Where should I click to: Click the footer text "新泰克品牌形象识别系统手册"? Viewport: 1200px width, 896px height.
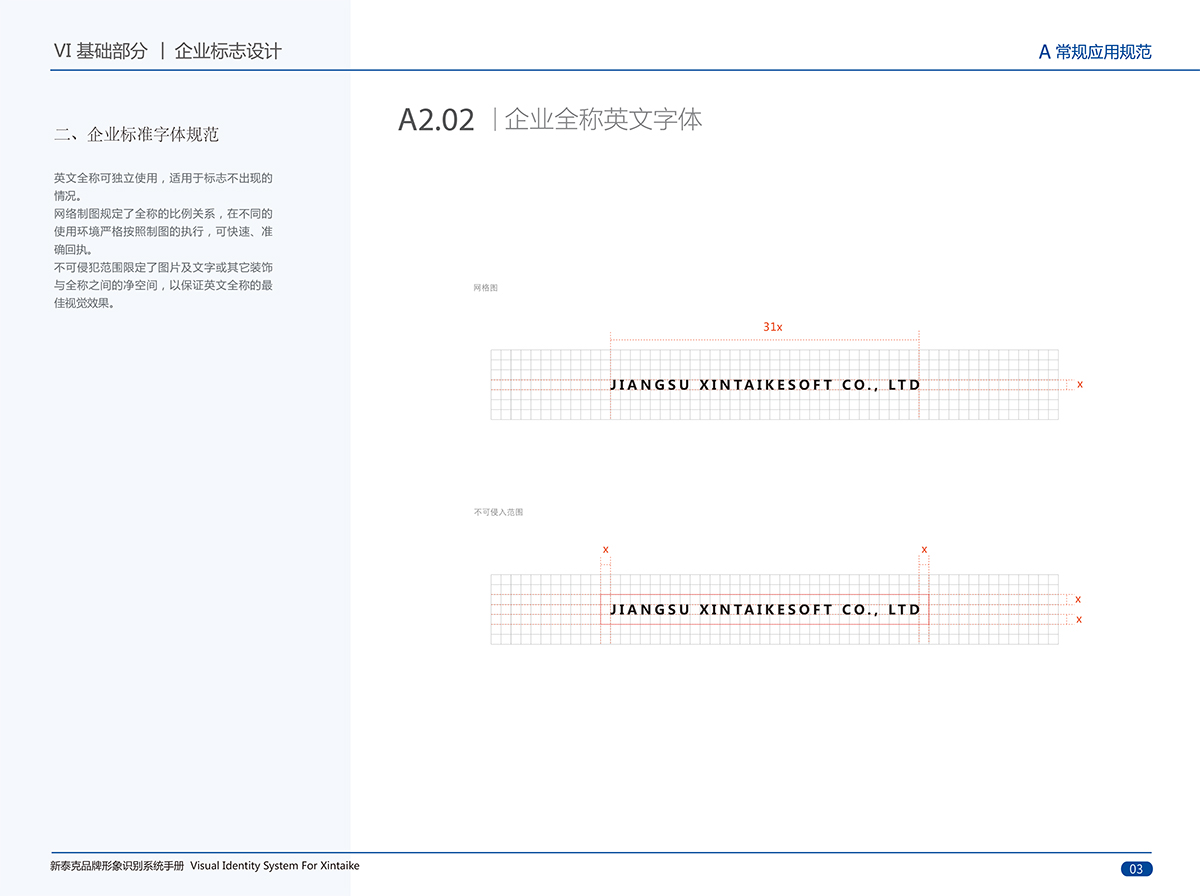click(x=117, y=866)
